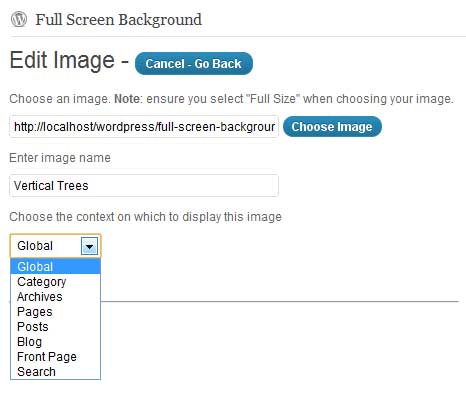This screenshot has height=399, width=466.
Task: Click the Global context combo box
Action: point(55,246)
